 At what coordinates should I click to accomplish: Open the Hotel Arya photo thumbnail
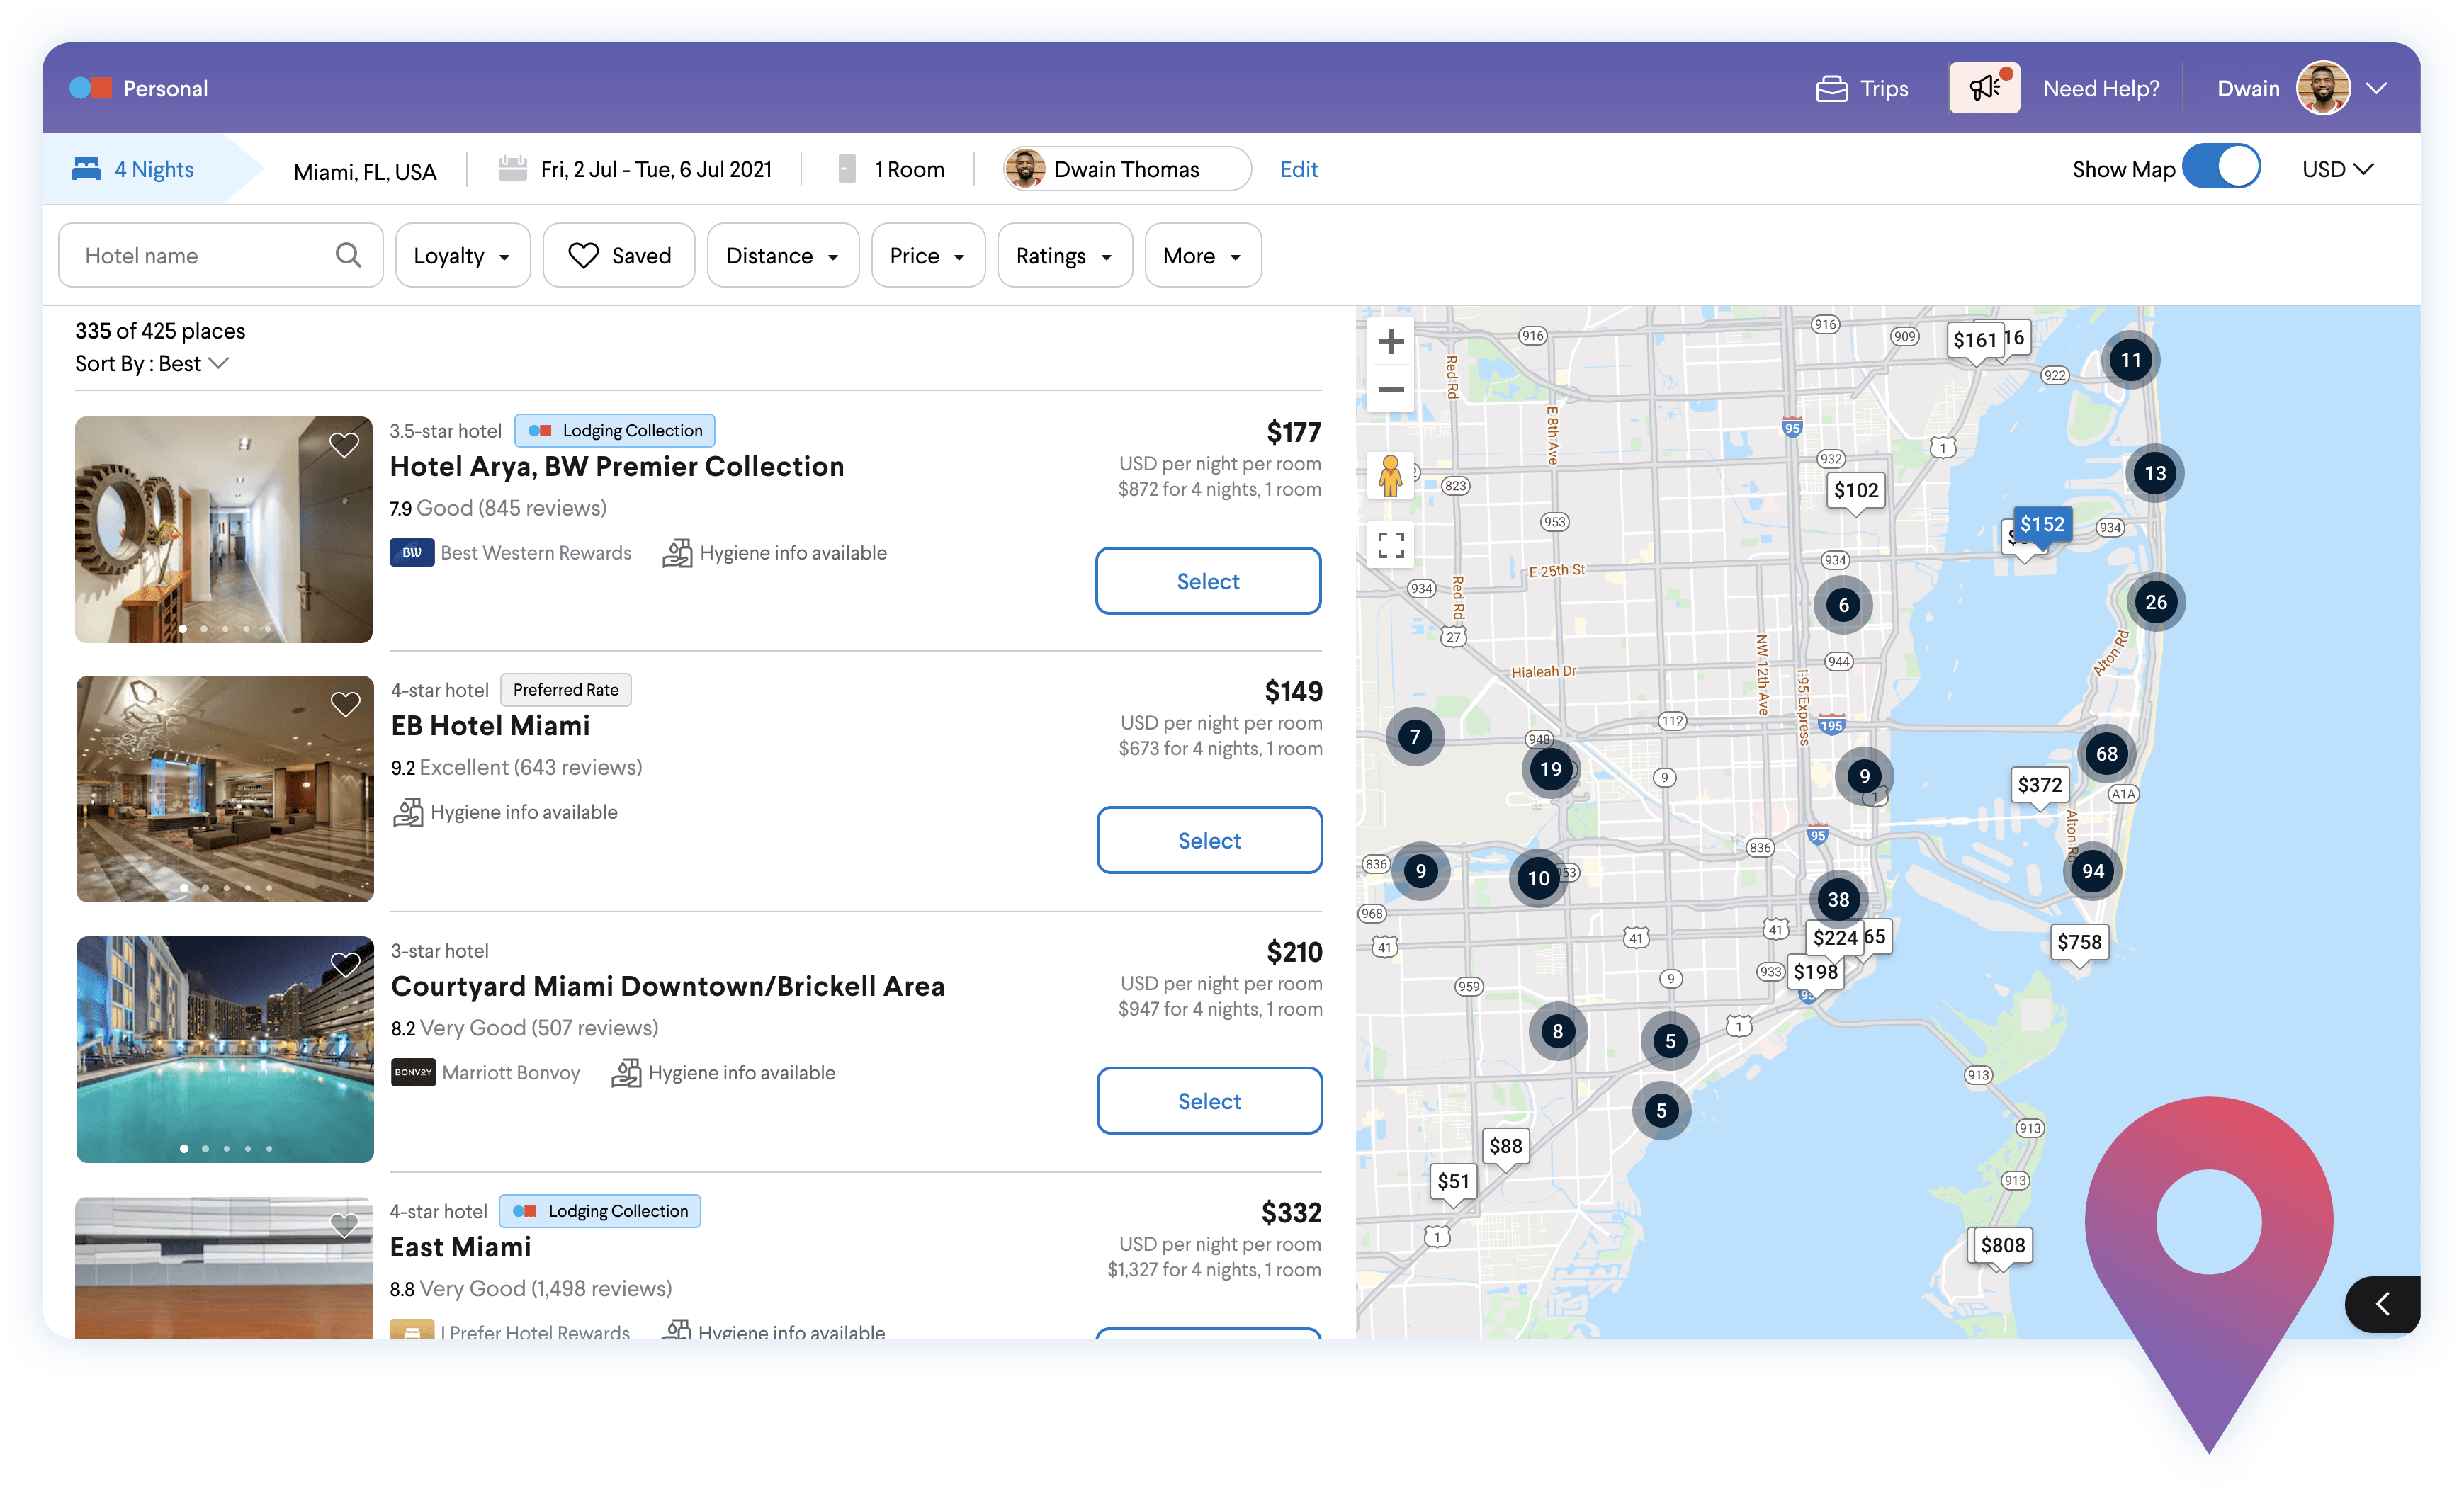(224, 529)
